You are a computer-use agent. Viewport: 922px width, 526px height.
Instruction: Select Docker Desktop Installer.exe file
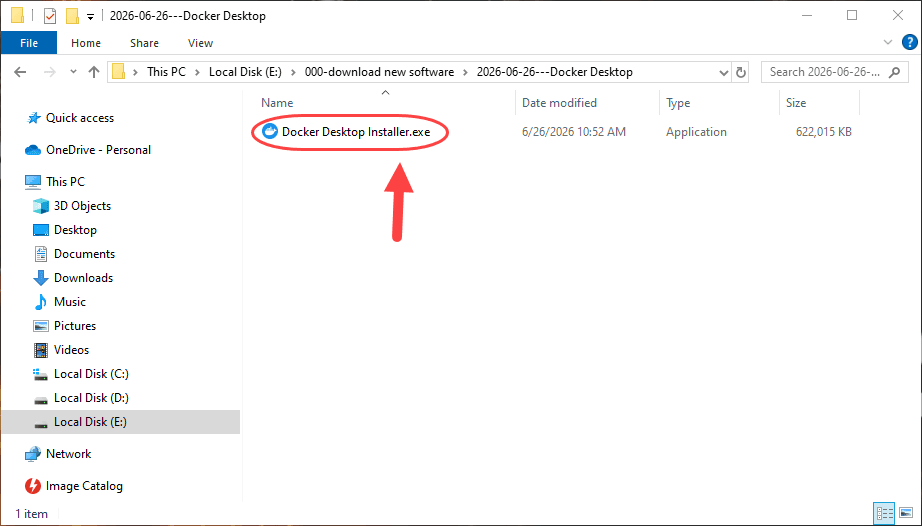(x=356, y=132)
